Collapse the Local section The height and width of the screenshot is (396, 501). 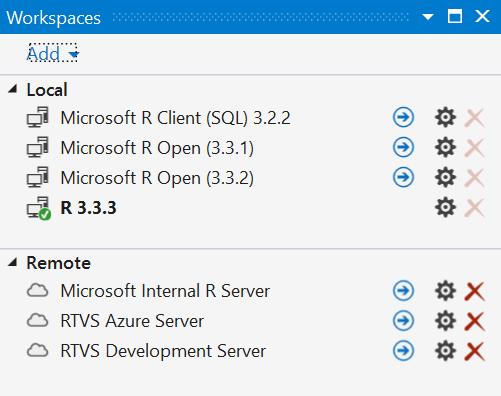point(13,89)
